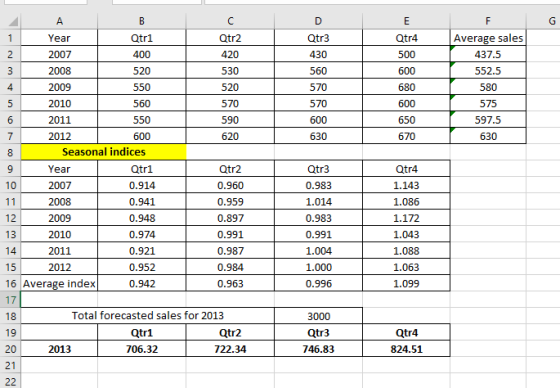The image size is (560, 388).
Task: Click Total forecasted sales for 2013 cell
Action: 148,316
